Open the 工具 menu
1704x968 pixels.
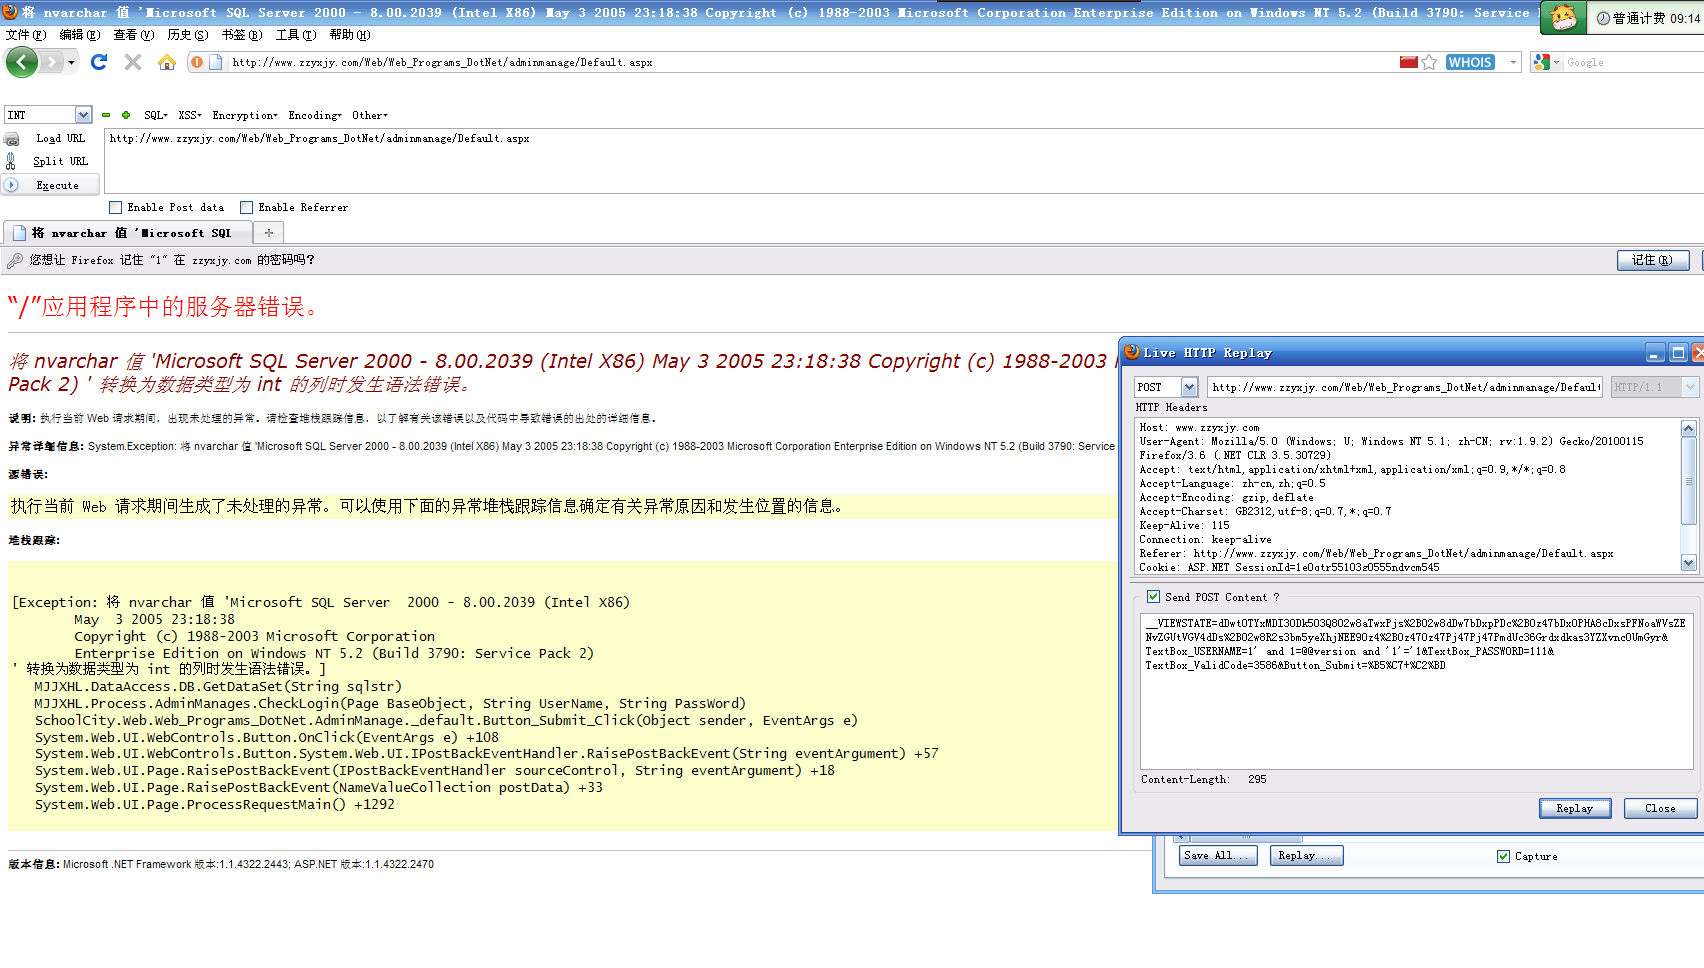(295, 35)
